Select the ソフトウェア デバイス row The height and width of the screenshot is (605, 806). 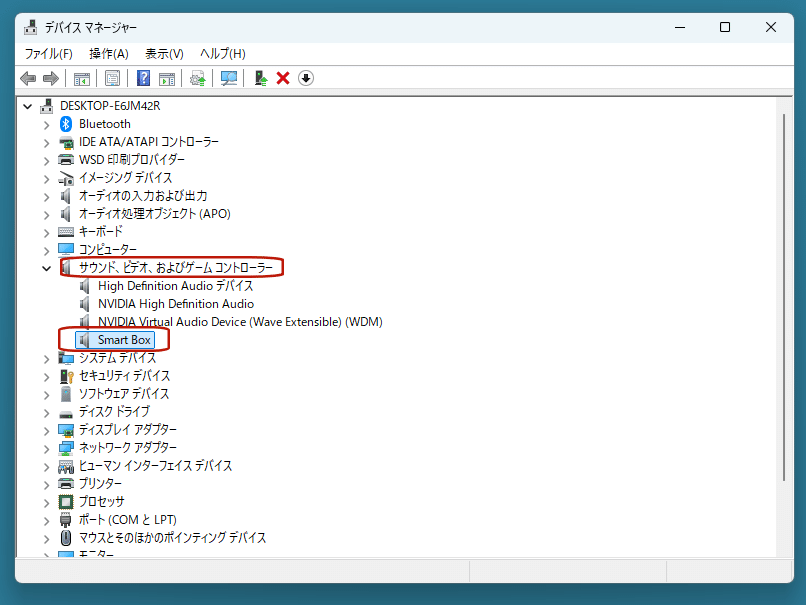click(x=124, y=394)
